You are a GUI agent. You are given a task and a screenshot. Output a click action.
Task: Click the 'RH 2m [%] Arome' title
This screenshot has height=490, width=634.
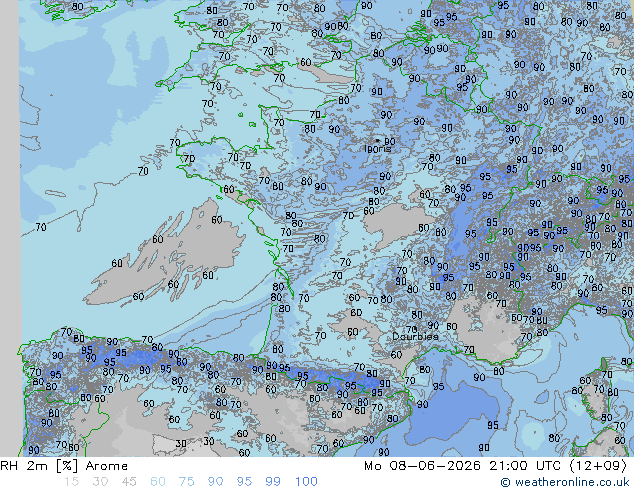point(64,466)
